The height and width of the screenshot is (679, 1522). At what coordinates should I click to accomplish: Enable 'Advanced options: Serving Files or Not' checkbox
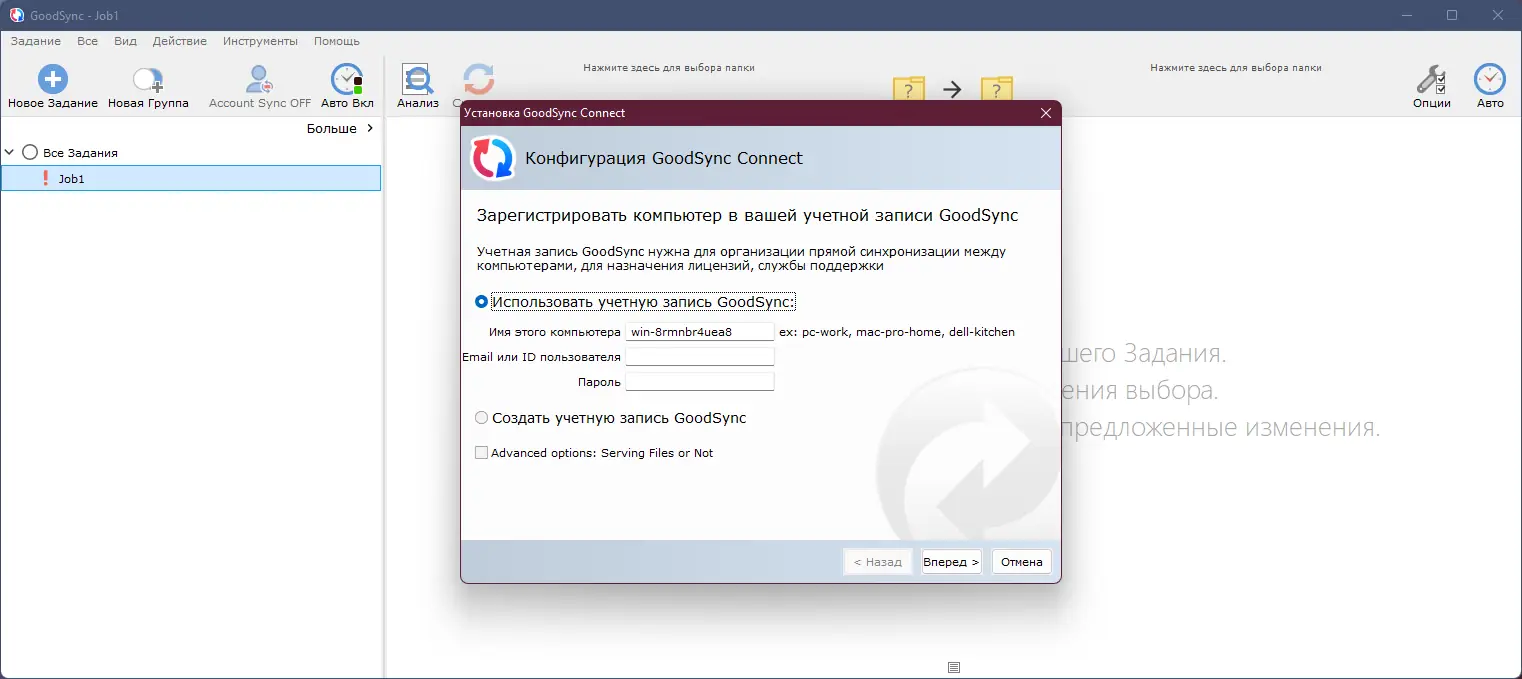tap(482, 453)
